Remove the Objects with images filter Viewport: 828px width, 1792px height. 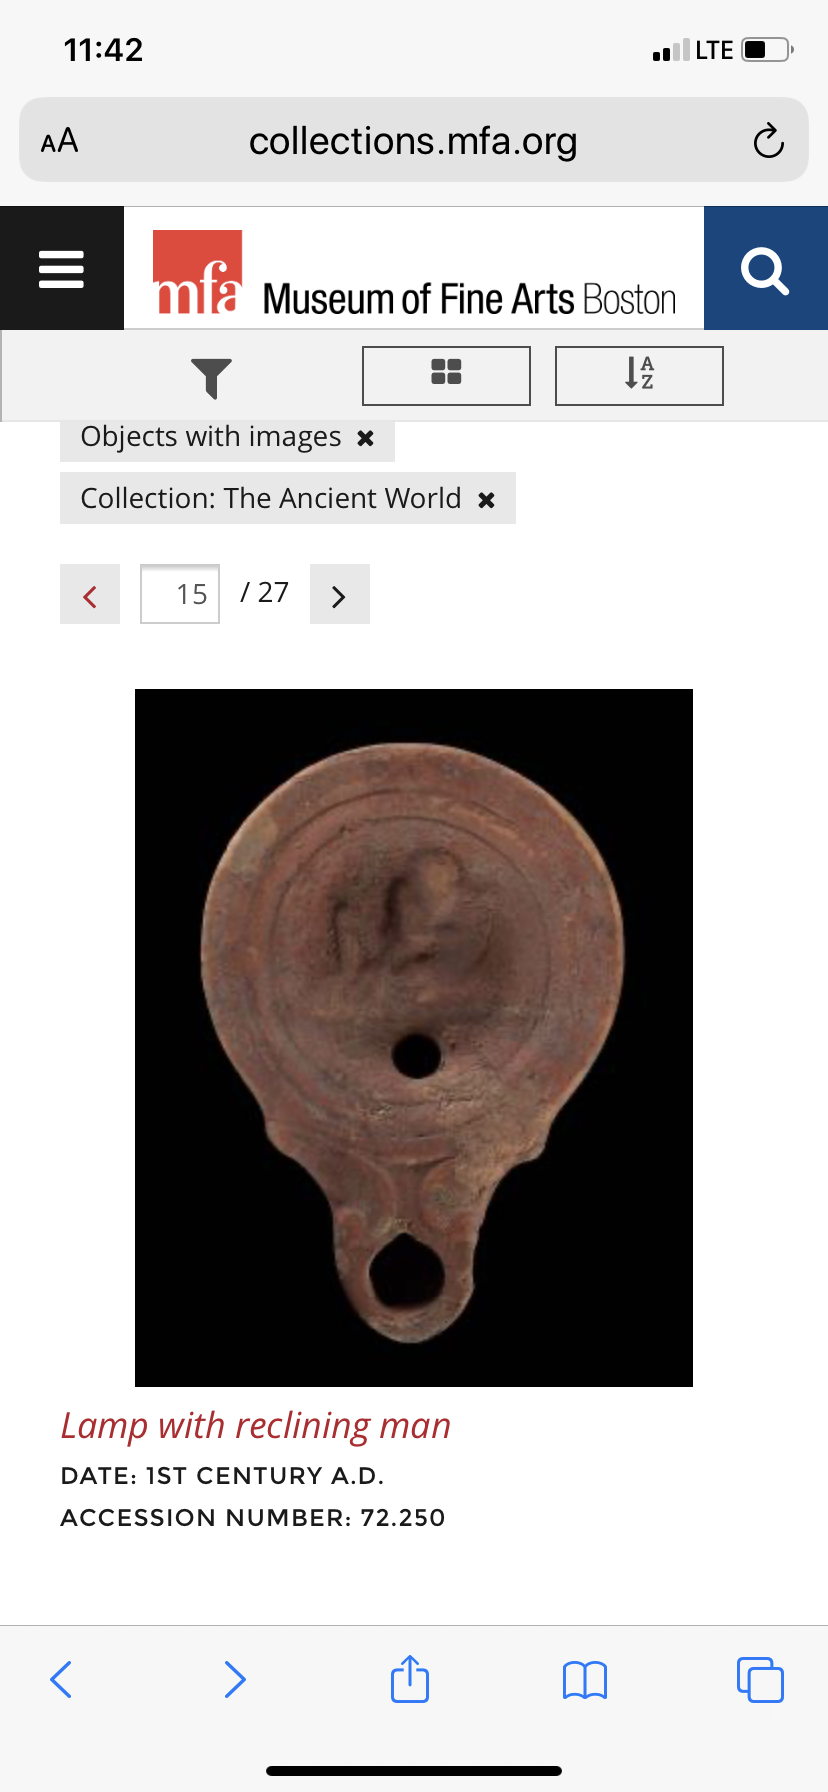pyautogui.click(x=366, y=438)
